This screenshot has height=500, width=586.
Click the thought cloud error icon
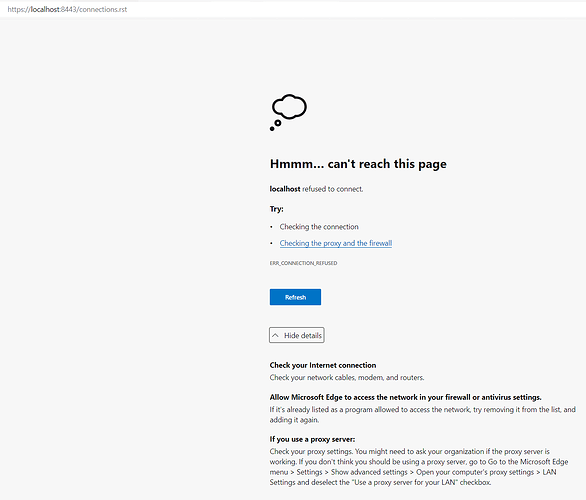tap(288, 112)
